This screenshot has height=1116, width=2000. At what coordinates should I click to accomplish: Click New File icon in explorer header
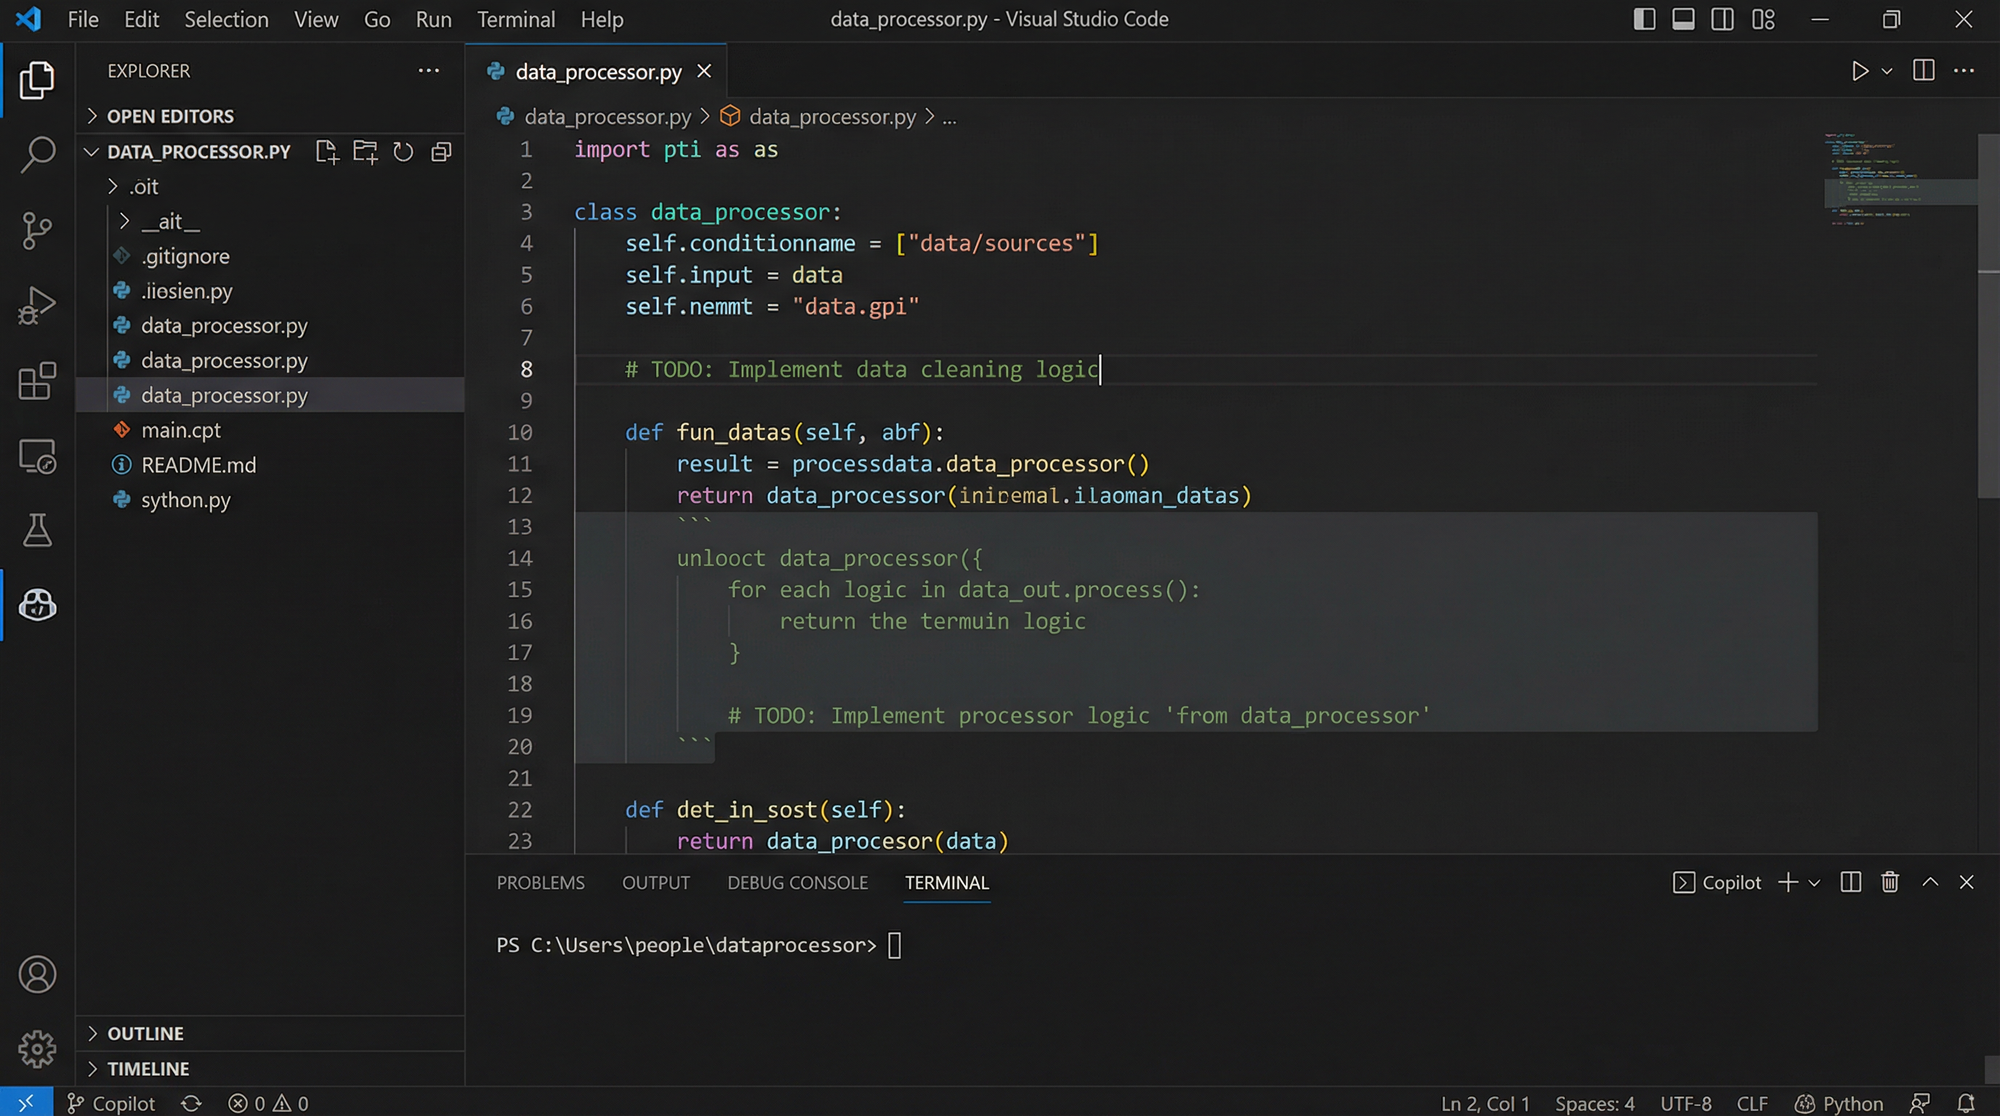pos(327,152)
